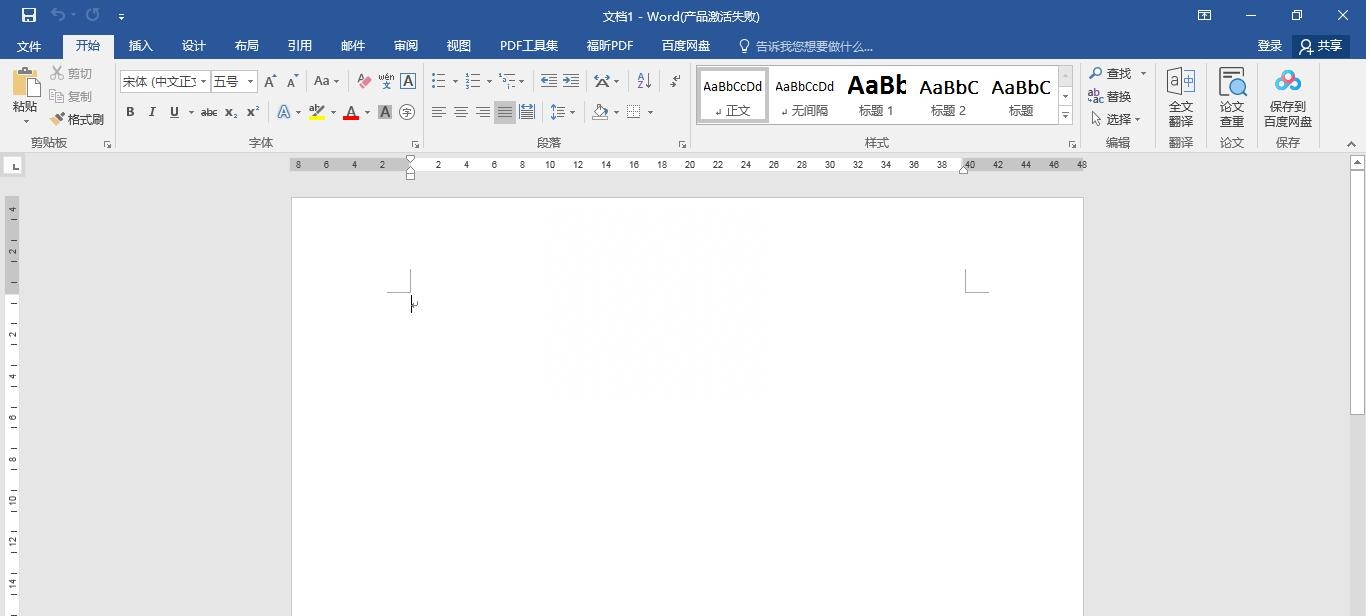Open the 文件 menu

coord(29,45)
